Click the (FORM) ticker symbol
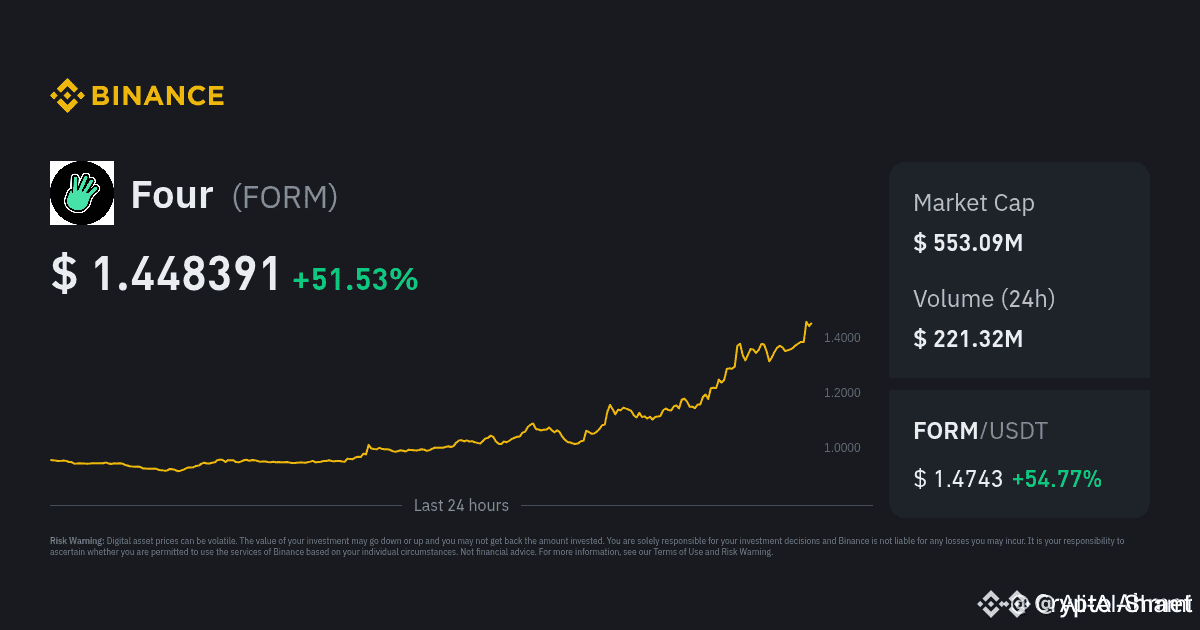This screenshot has height=630, width=1200. [285, 197]
